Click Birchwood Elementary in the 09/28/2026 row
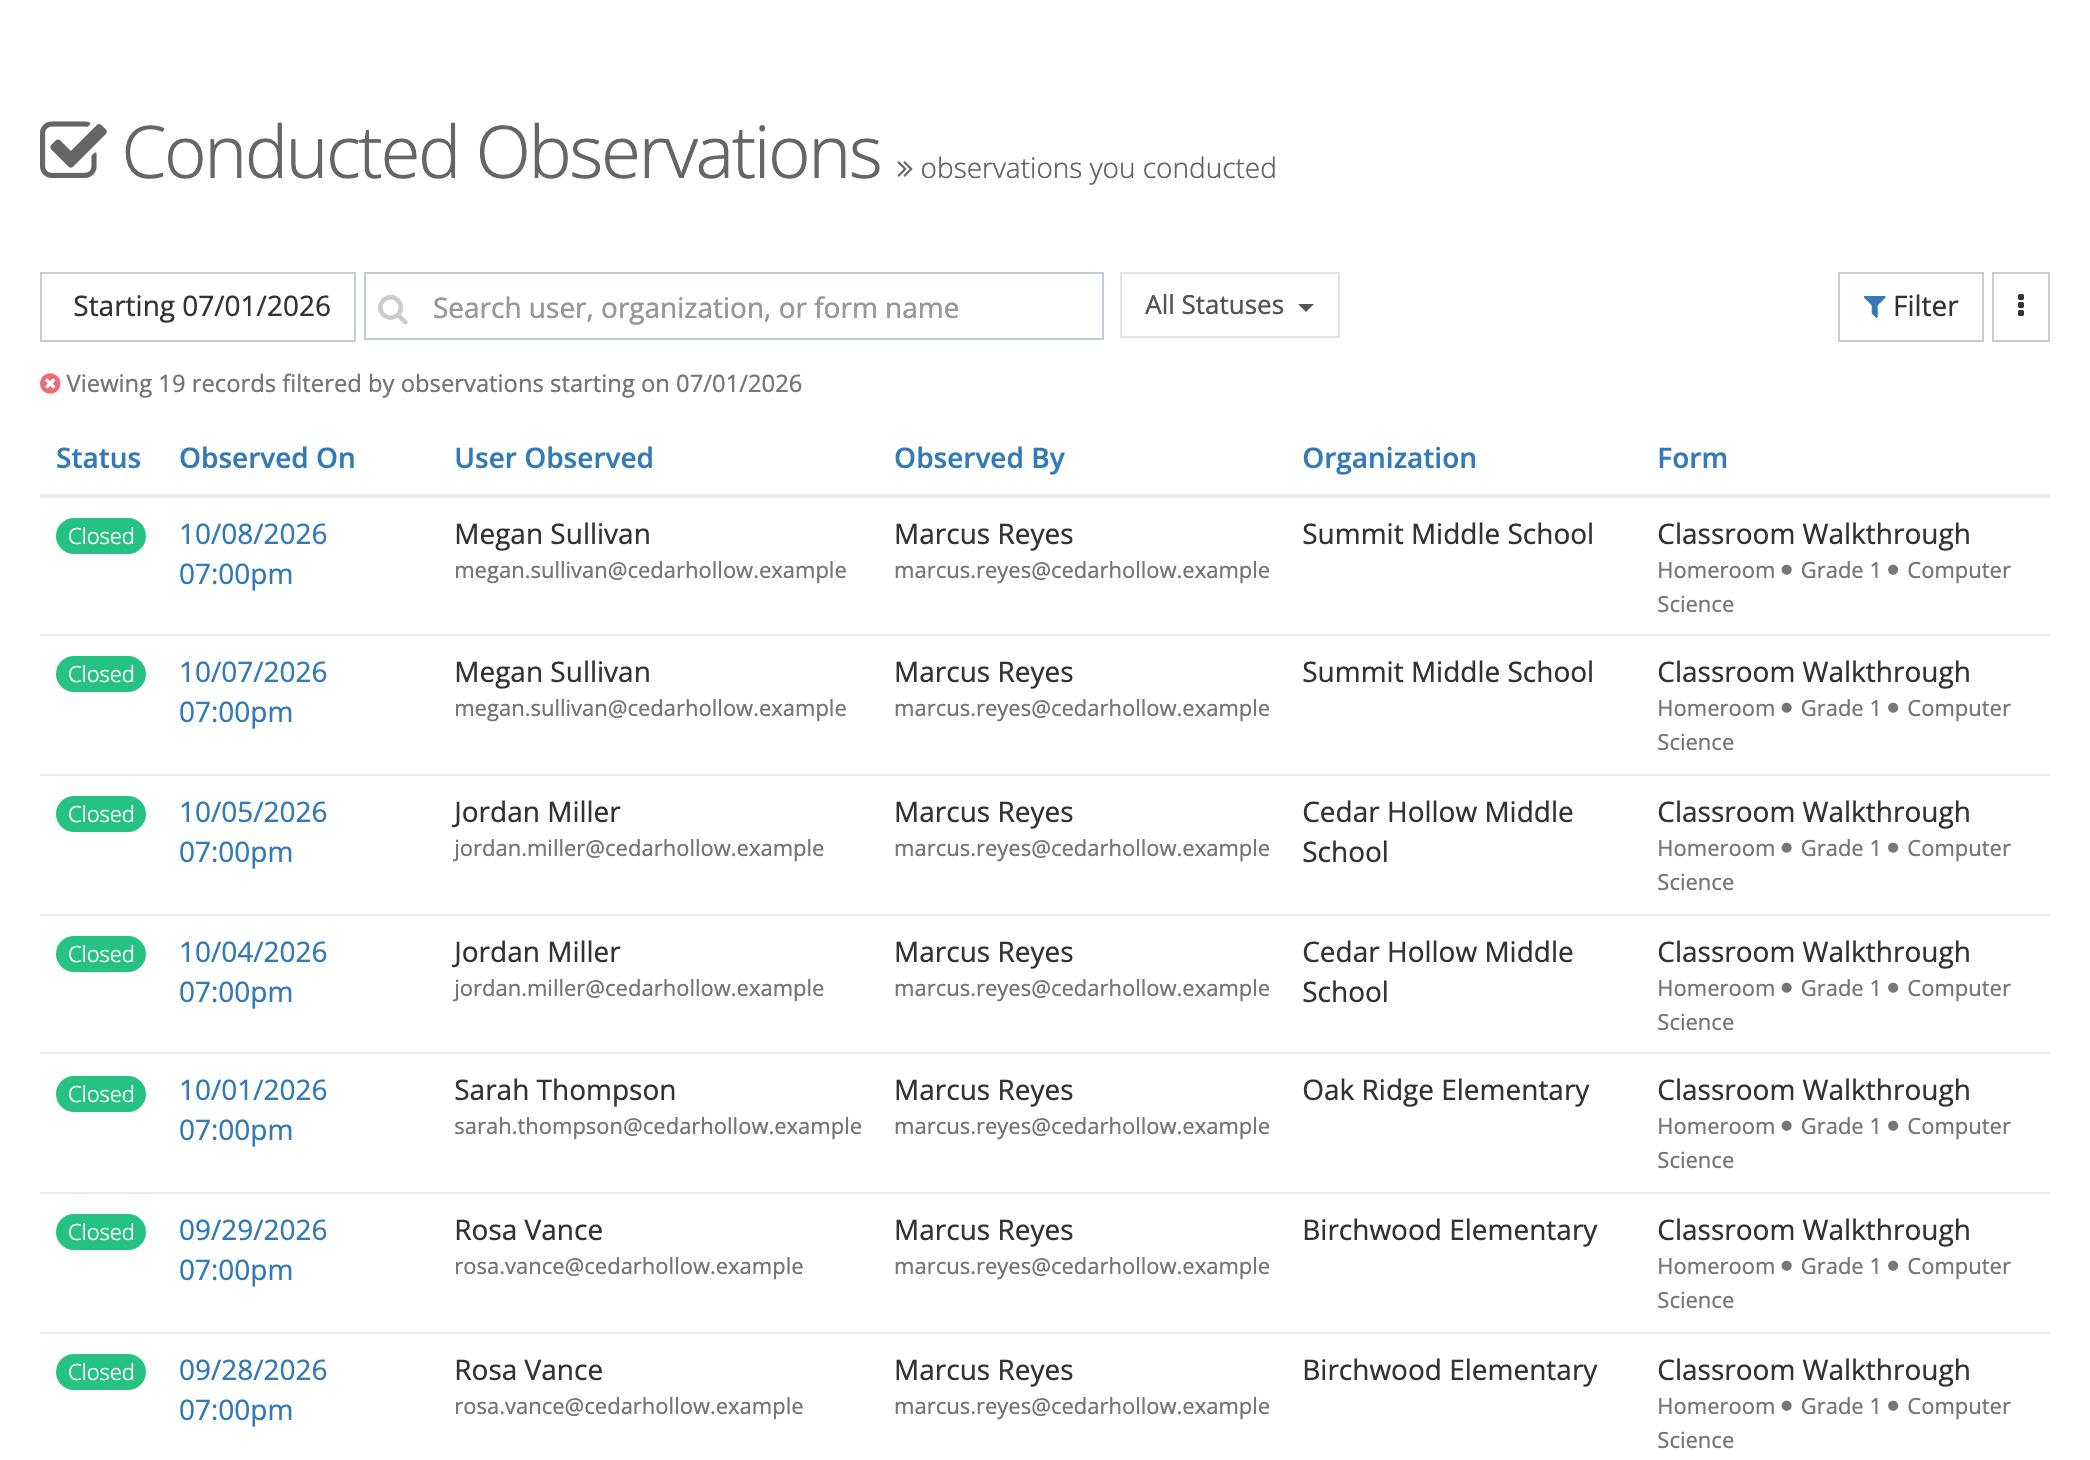Image resolution: width=2090 pixels, height=1460 pixels. pos(1449,1370)
